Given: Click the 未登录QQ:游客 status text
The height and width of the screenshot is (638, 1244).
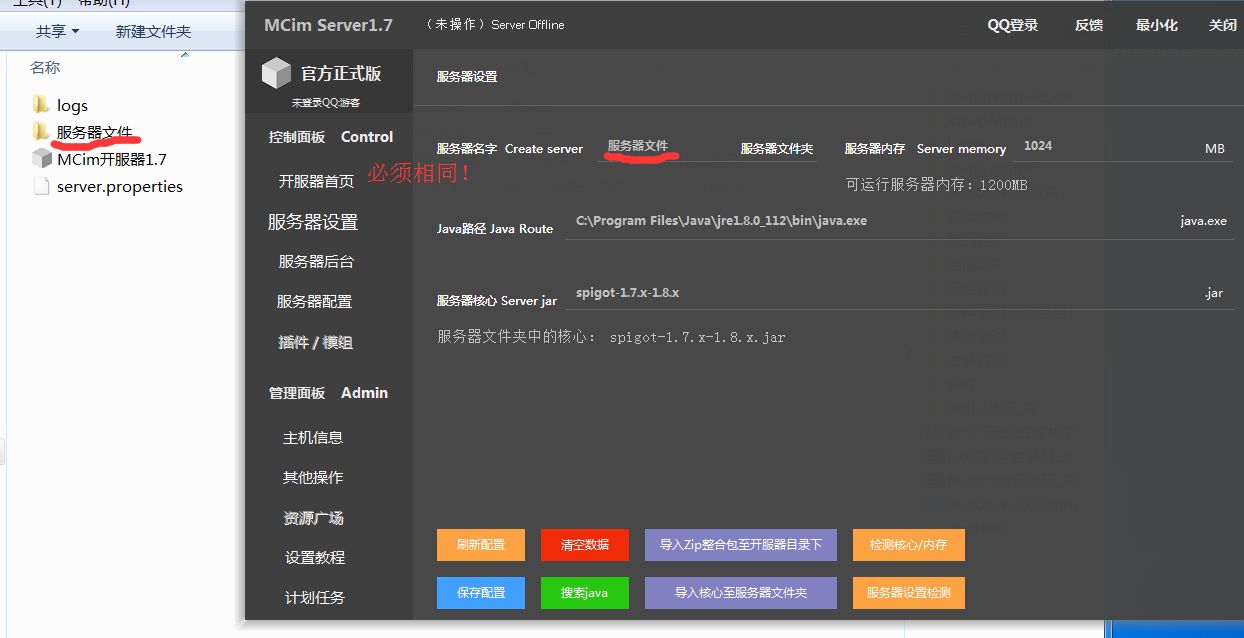Looking at the screenshot, I should [326, 103].
